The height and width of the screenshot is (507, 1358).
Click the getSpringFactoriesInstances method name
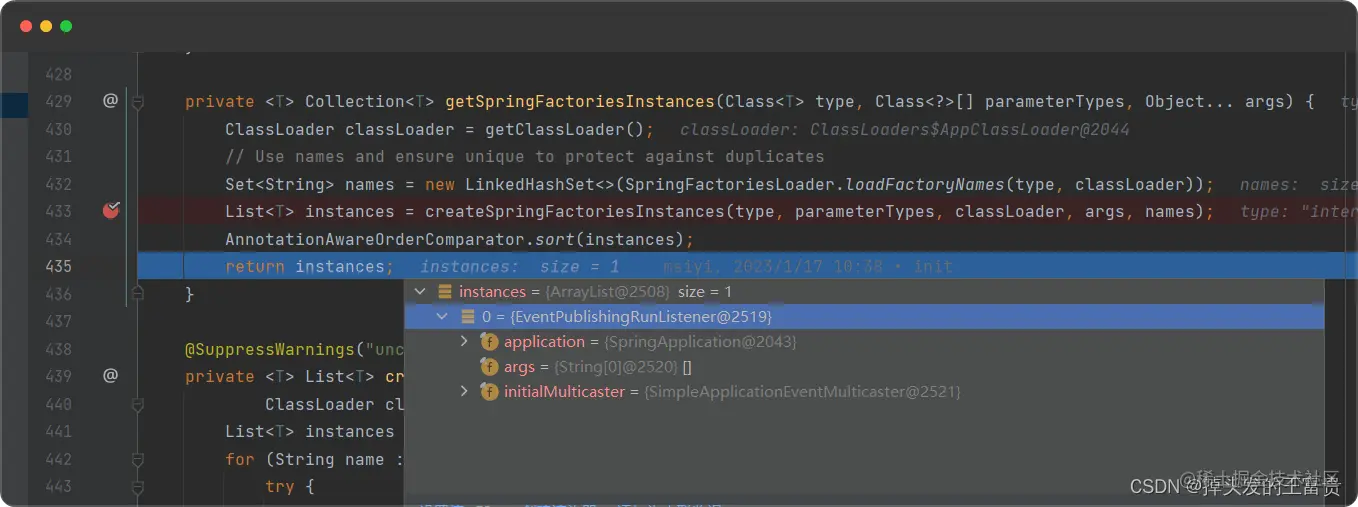(580, 102)
